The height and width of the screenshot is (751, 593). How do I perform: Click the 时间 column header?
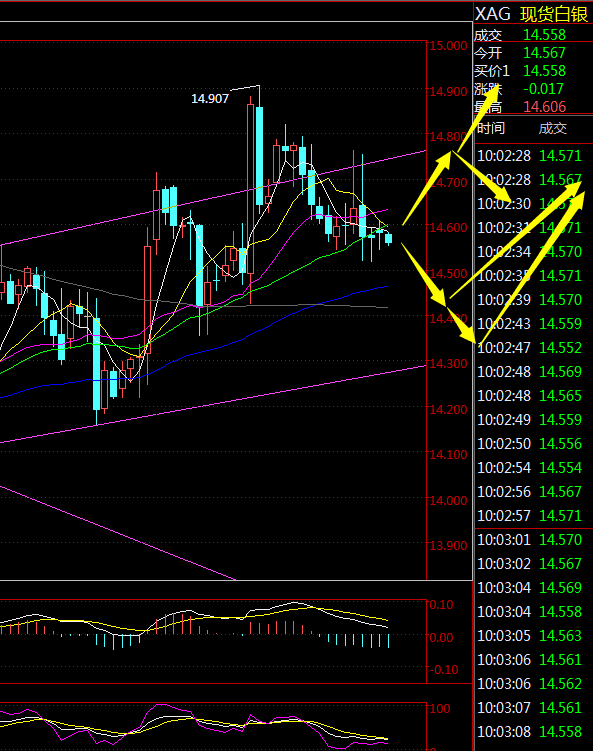(x=491, y=128)
